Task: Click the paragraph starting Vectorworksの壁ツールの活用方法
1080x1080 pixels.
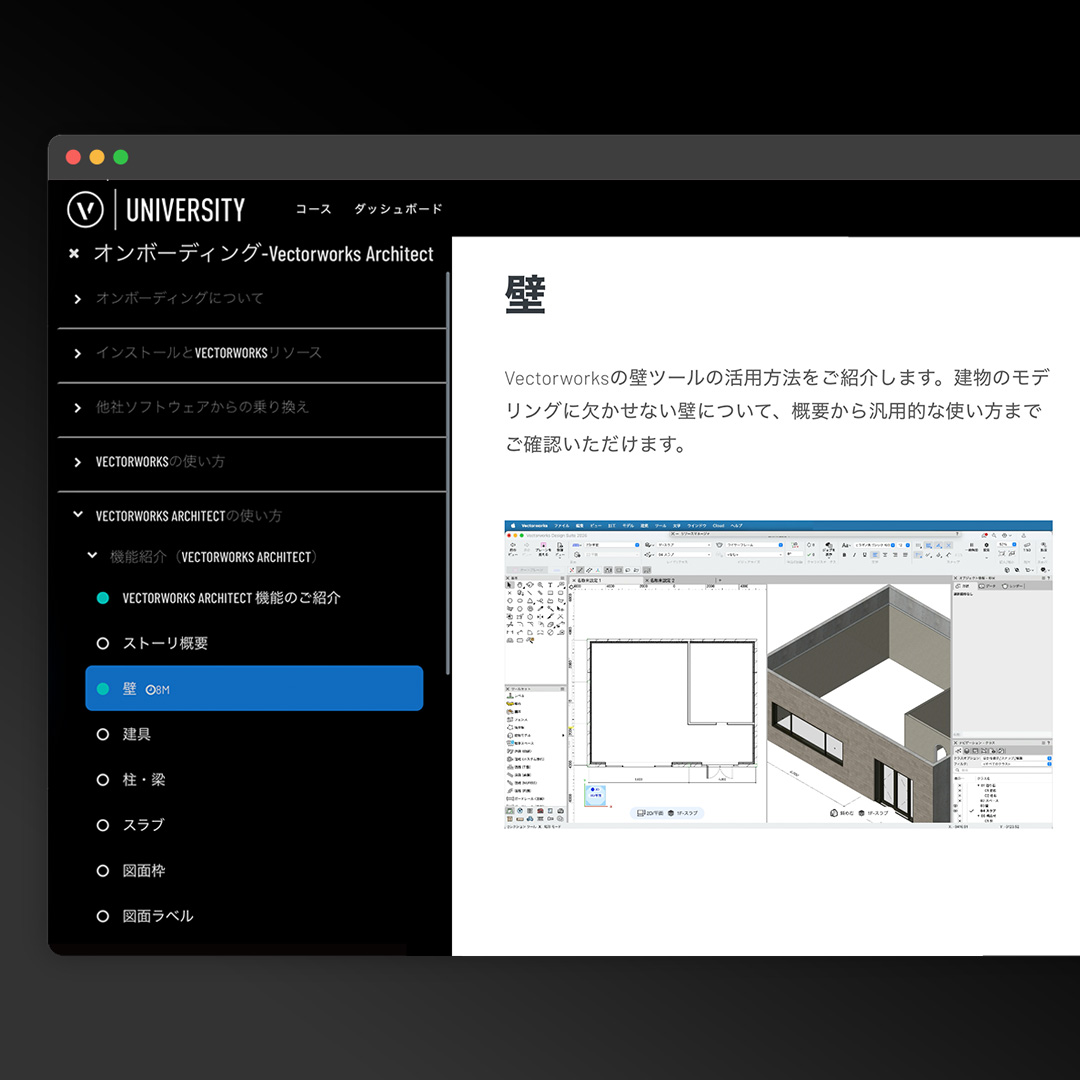Action: click(777, 411)
